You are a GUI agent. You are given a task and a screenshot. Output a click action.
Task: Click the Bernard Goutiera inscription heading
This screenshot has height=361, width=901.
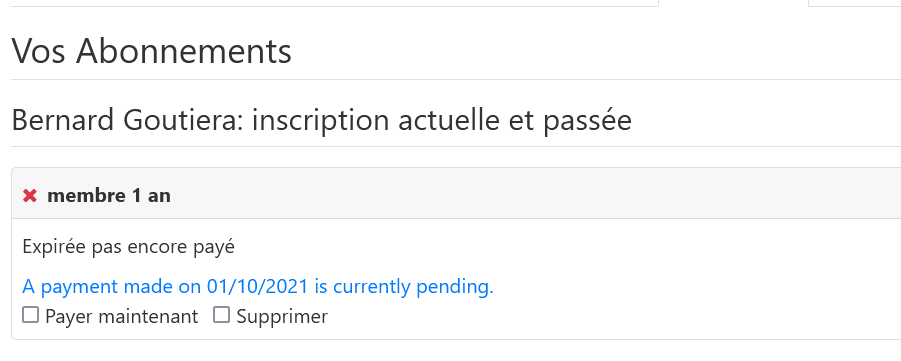click(x=321, y=120)
